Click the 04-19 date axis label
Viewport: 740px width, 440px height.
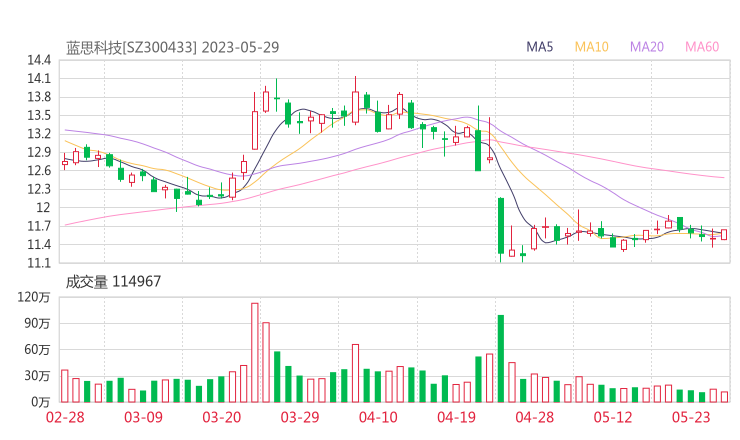[x=456, y=417]
